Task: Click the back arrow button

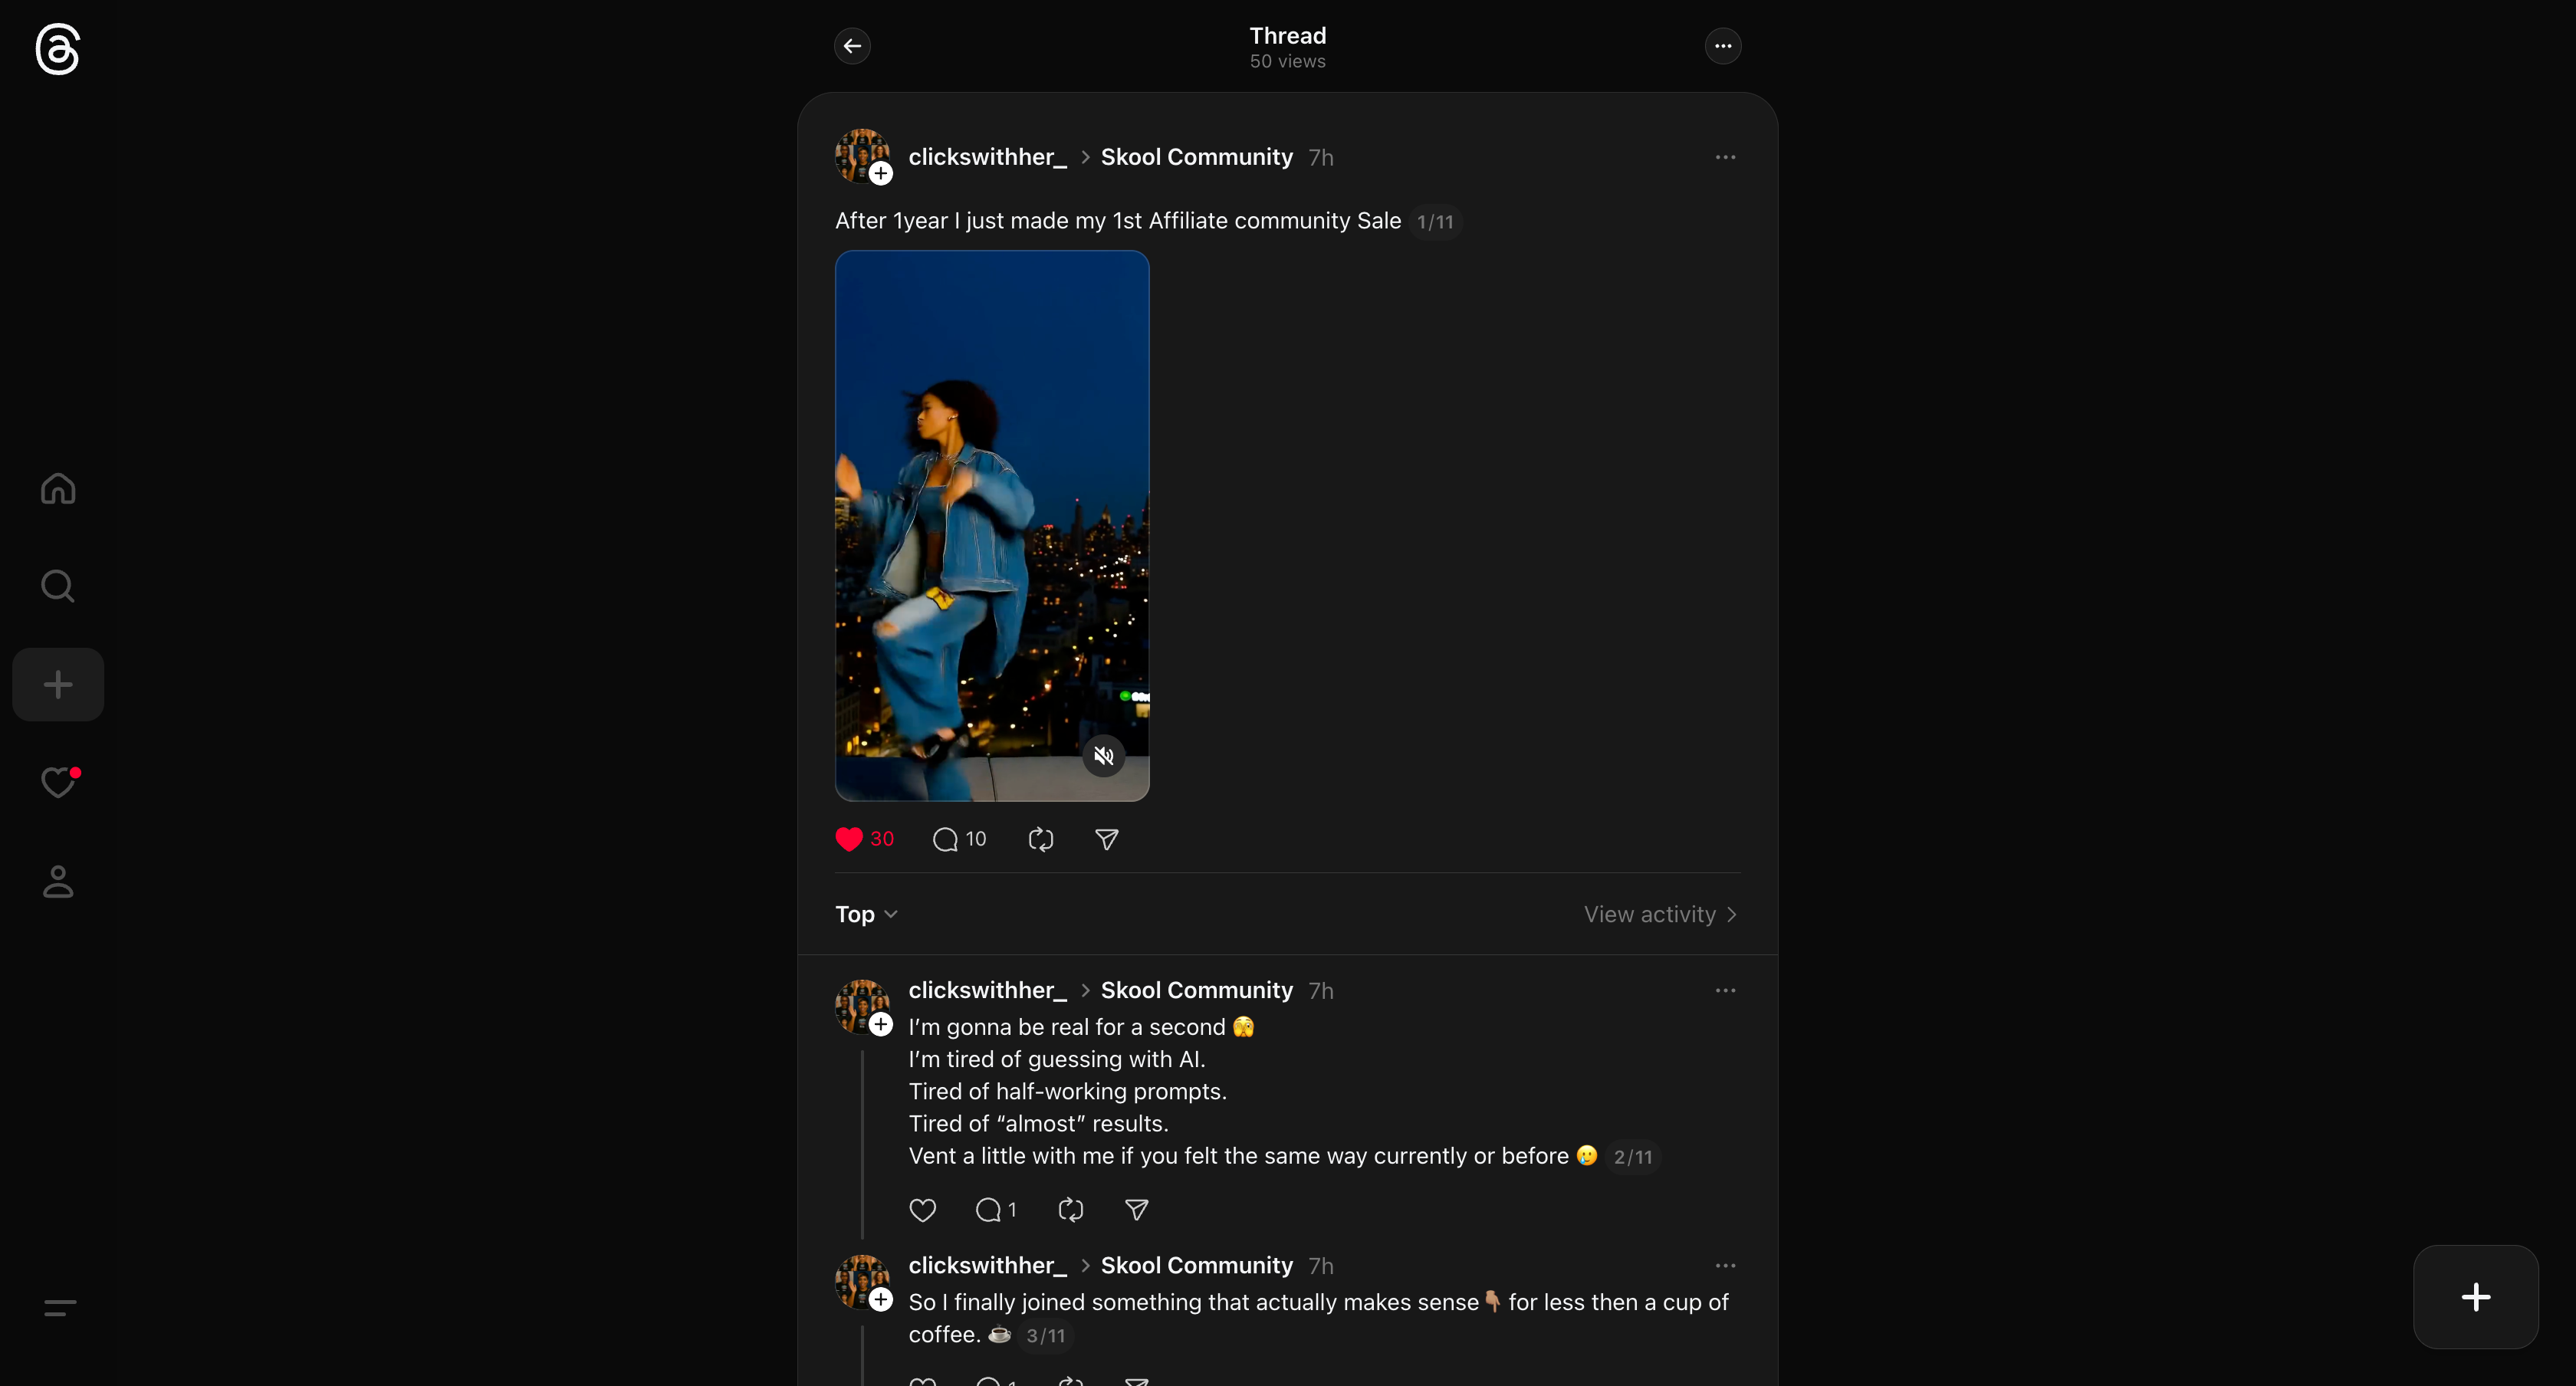Action: pos(852,46)
